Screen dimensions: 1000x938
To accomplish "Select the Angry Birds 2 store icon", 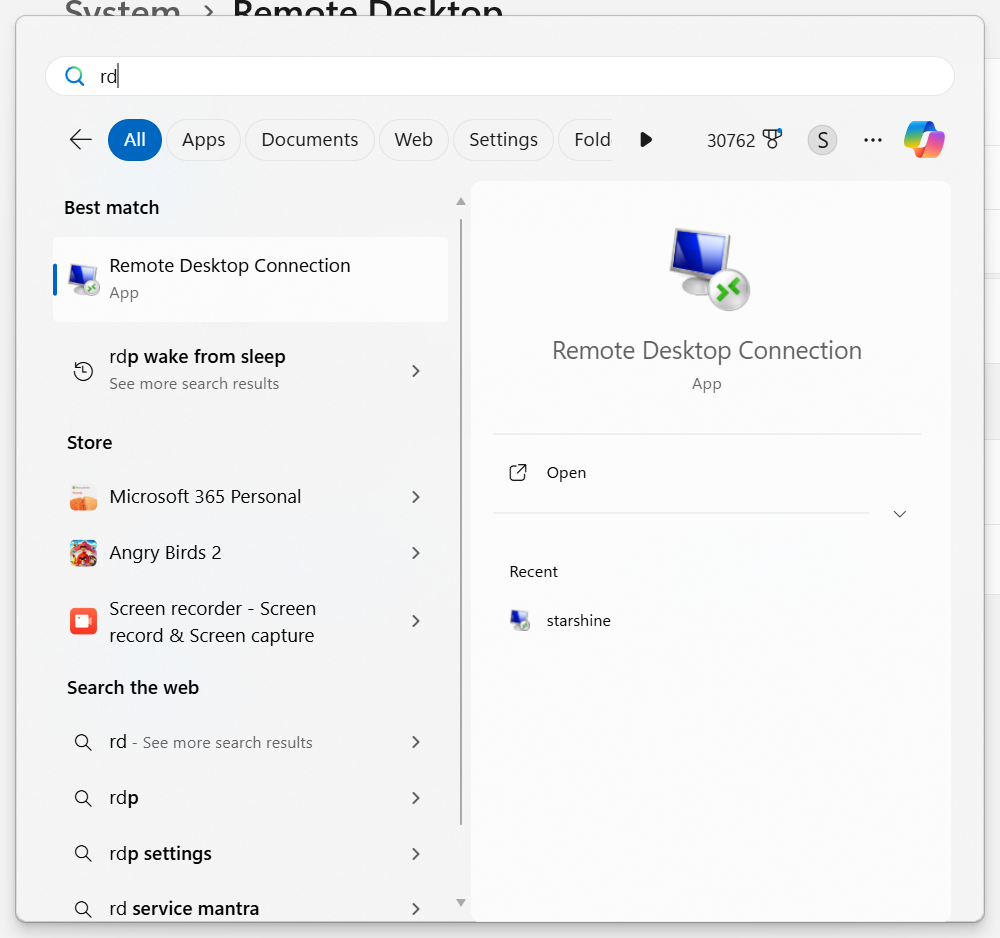I will [84, 553].
